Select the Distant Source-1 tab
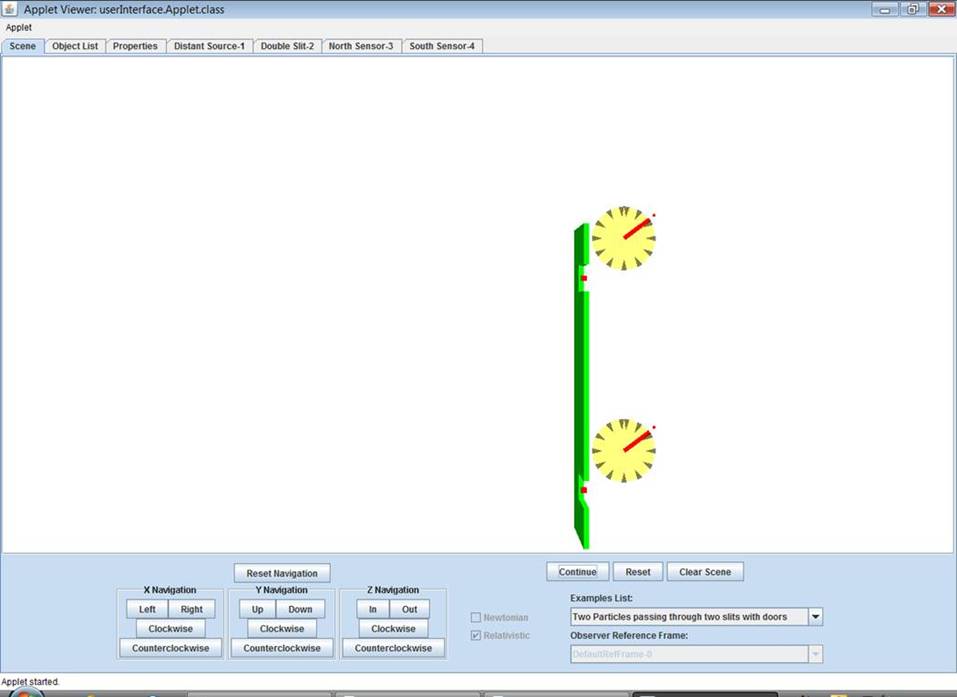The height and width of the screenshot is (697, 957). 209,46
